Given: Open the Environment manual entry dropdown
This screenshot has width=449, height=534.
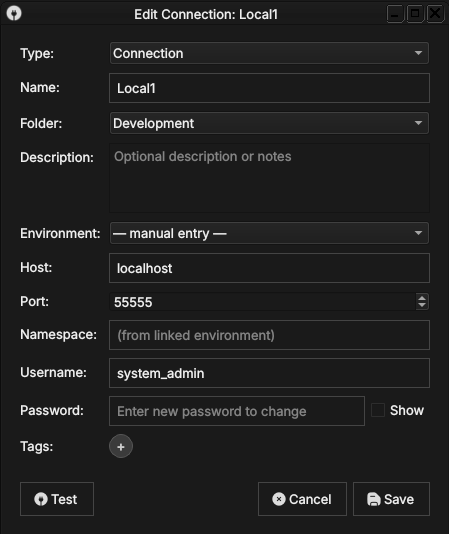Looking at the screenshot, I should [x=269, y=233].
